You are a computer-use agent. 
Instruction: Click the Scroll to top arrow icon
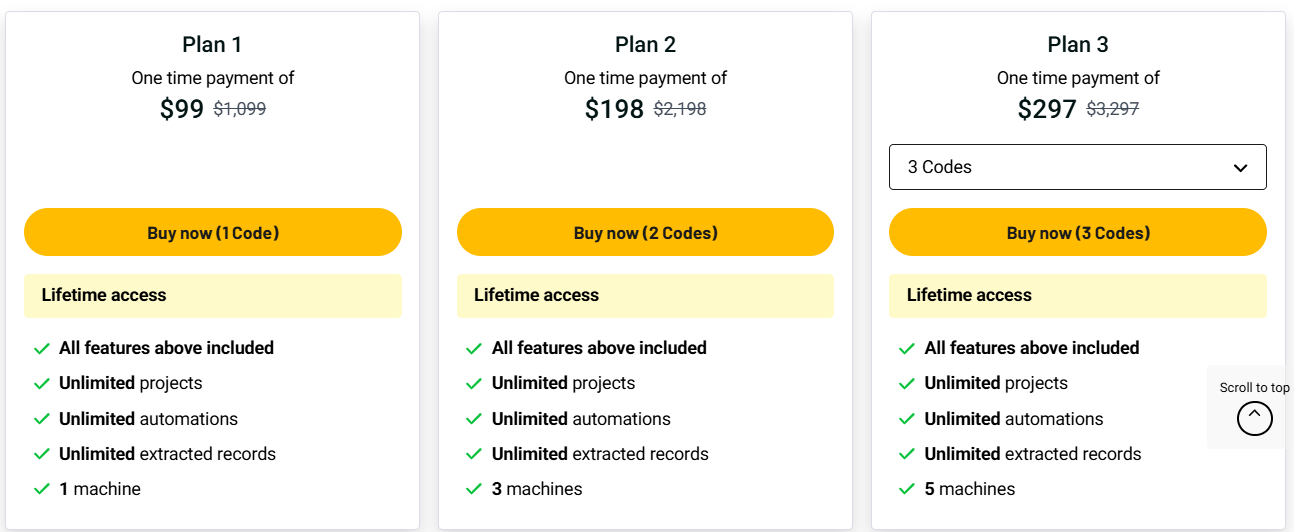[1254, 417]
